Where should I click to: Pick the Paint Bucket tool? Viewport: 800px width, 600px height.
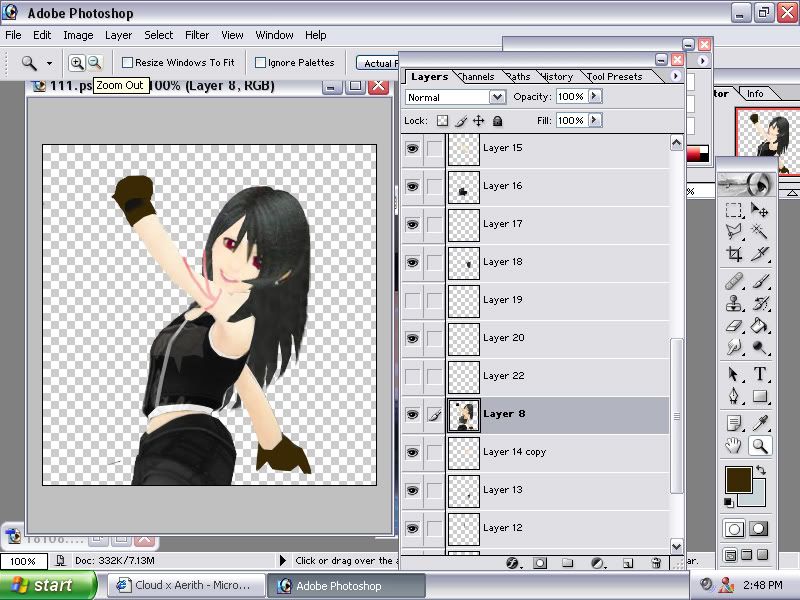point(760,325)
